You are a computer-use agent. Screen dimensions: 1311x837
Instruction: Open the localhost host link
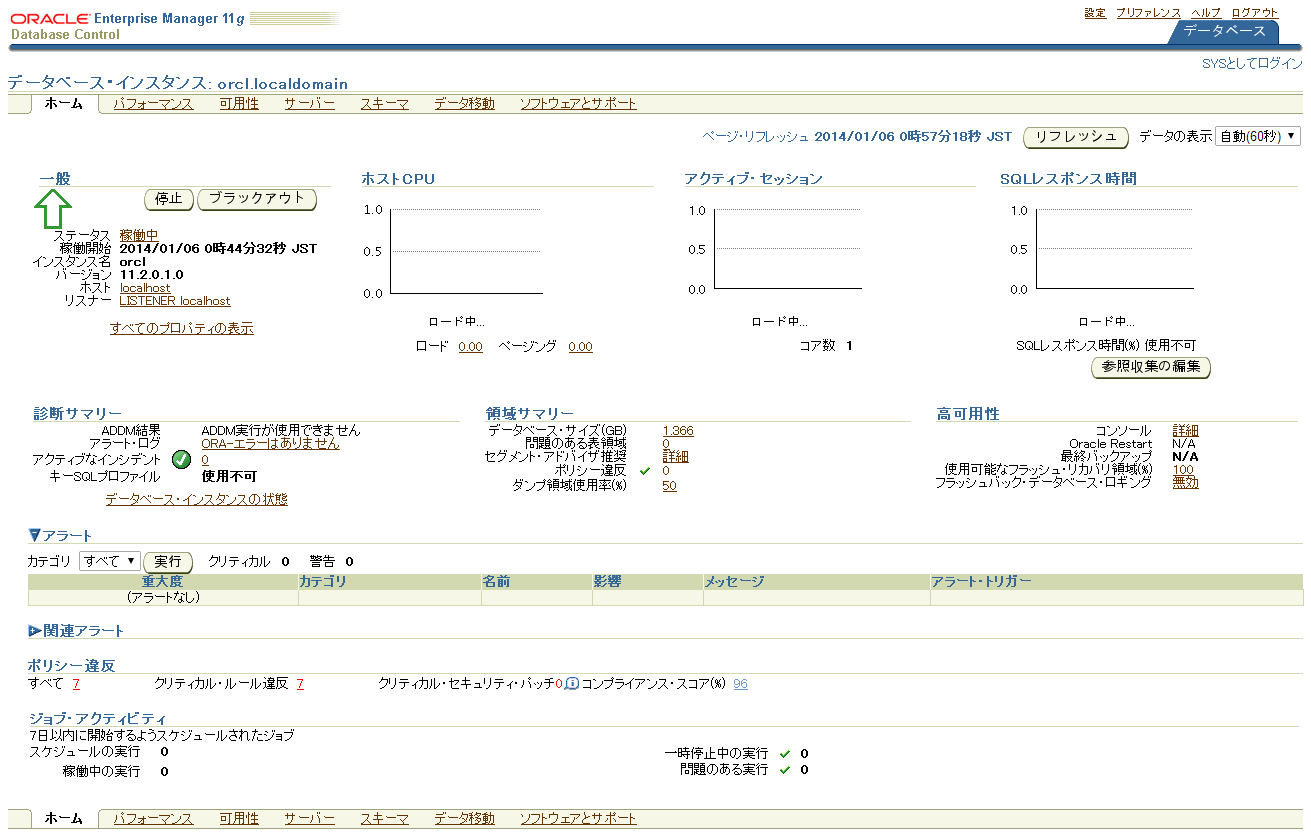[145, 288]
